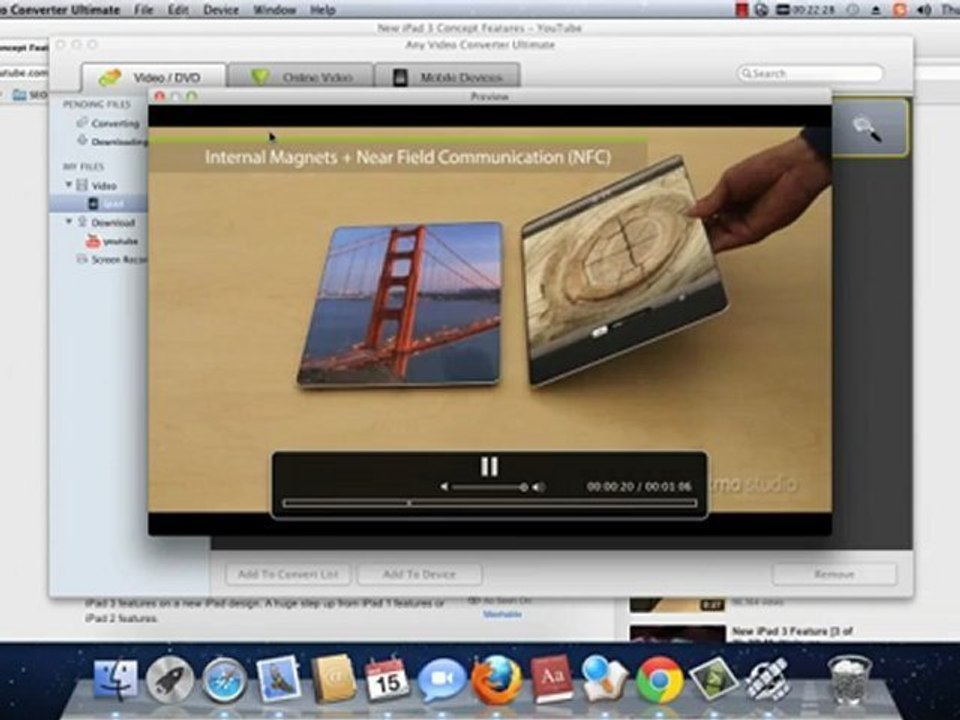Image resolution: width=960 pixels, height=720 pixels.
Task: Pause the preview video playback
Action: click(x=489, y=467)
